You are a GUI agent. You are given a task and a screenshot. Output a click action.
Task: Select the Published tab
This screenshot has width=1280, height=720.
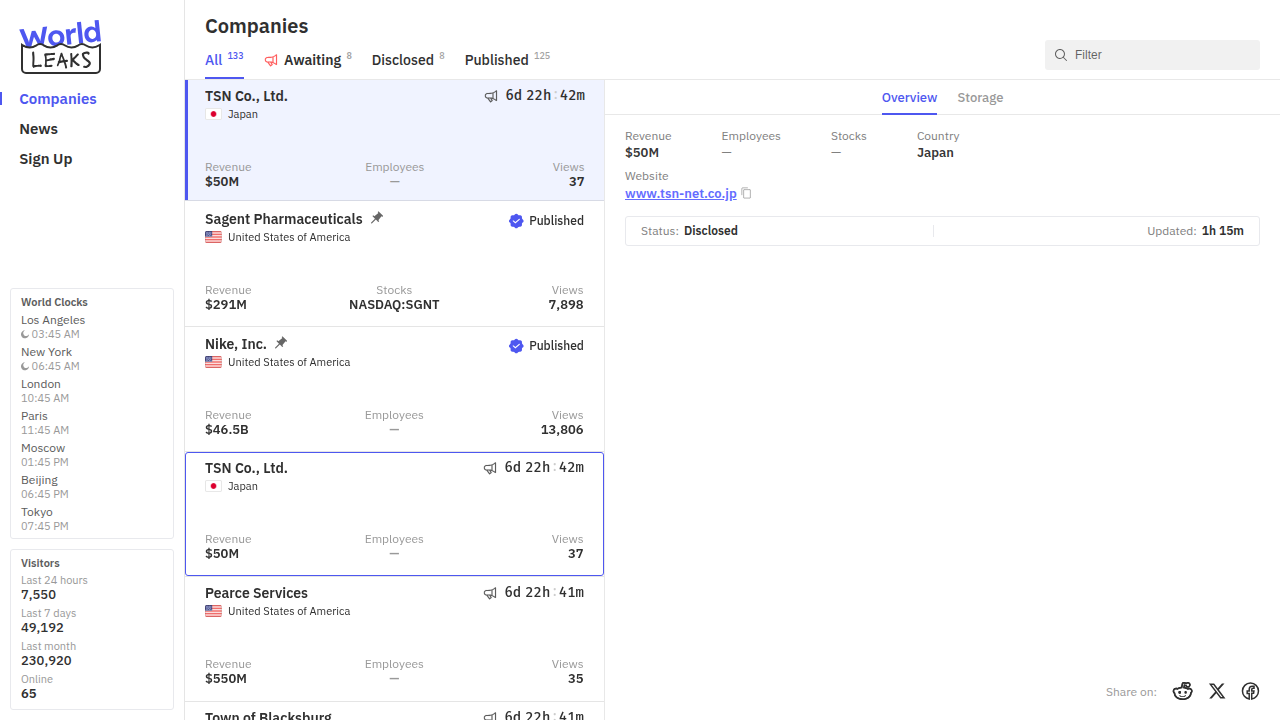496,60
